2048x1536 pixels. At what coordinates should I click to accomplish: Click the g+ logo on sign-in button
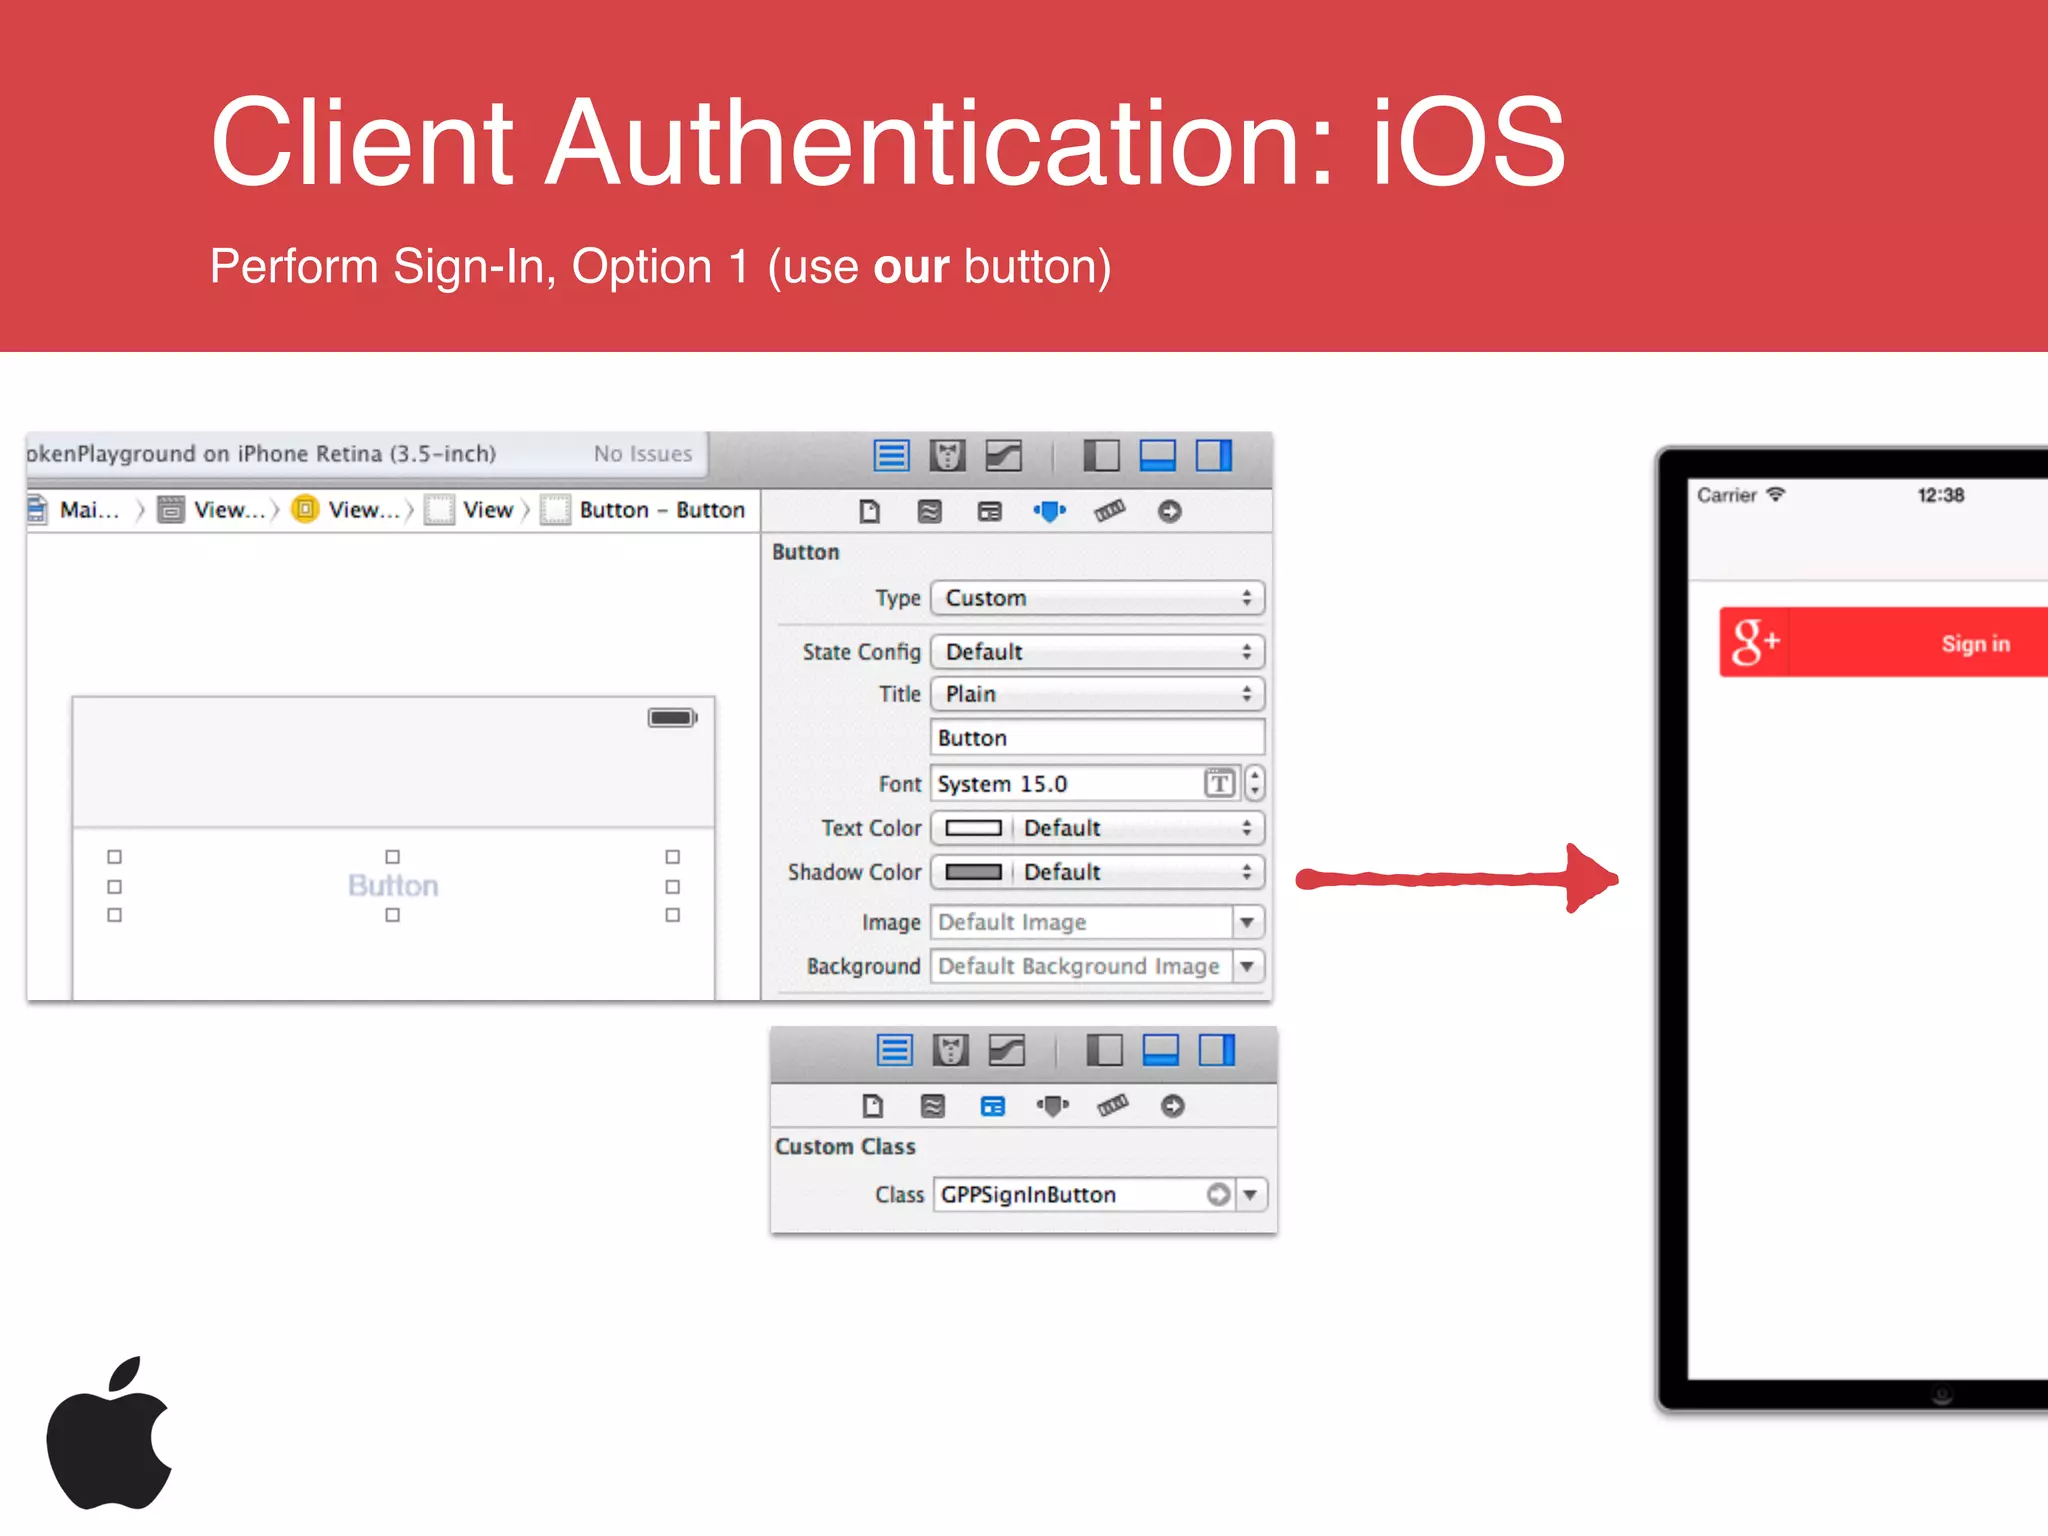1756,642
